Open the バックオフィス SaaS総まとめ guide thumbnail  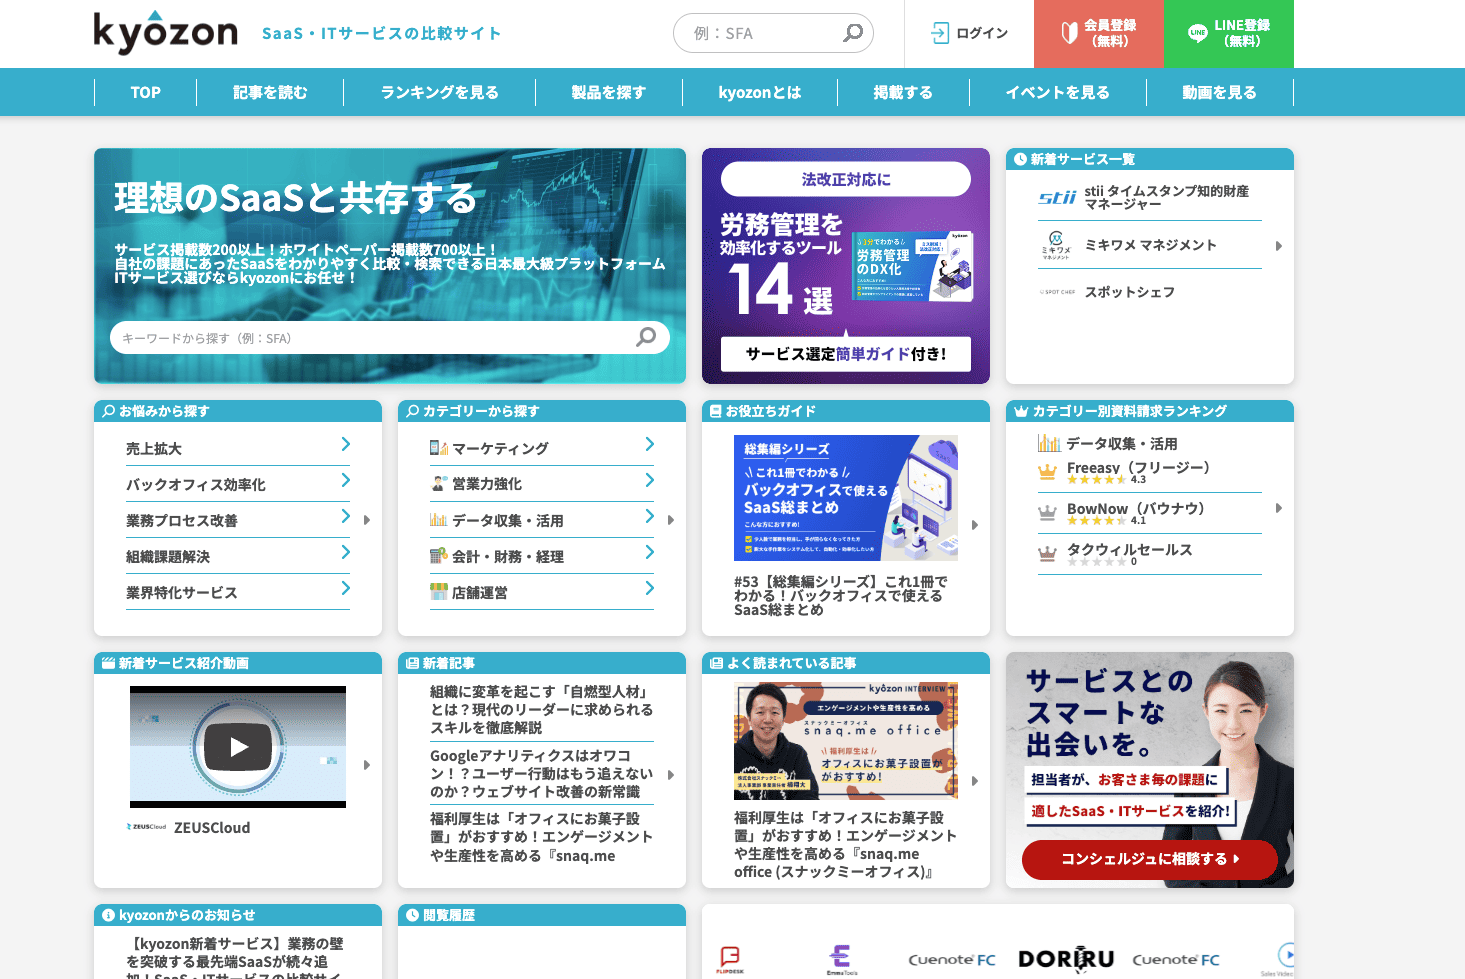(x=846, y=498)
